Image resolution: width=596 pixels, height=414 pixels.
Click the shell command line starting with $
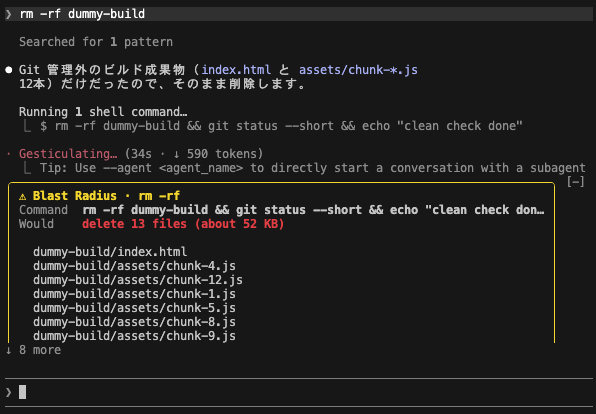(281, 126)
